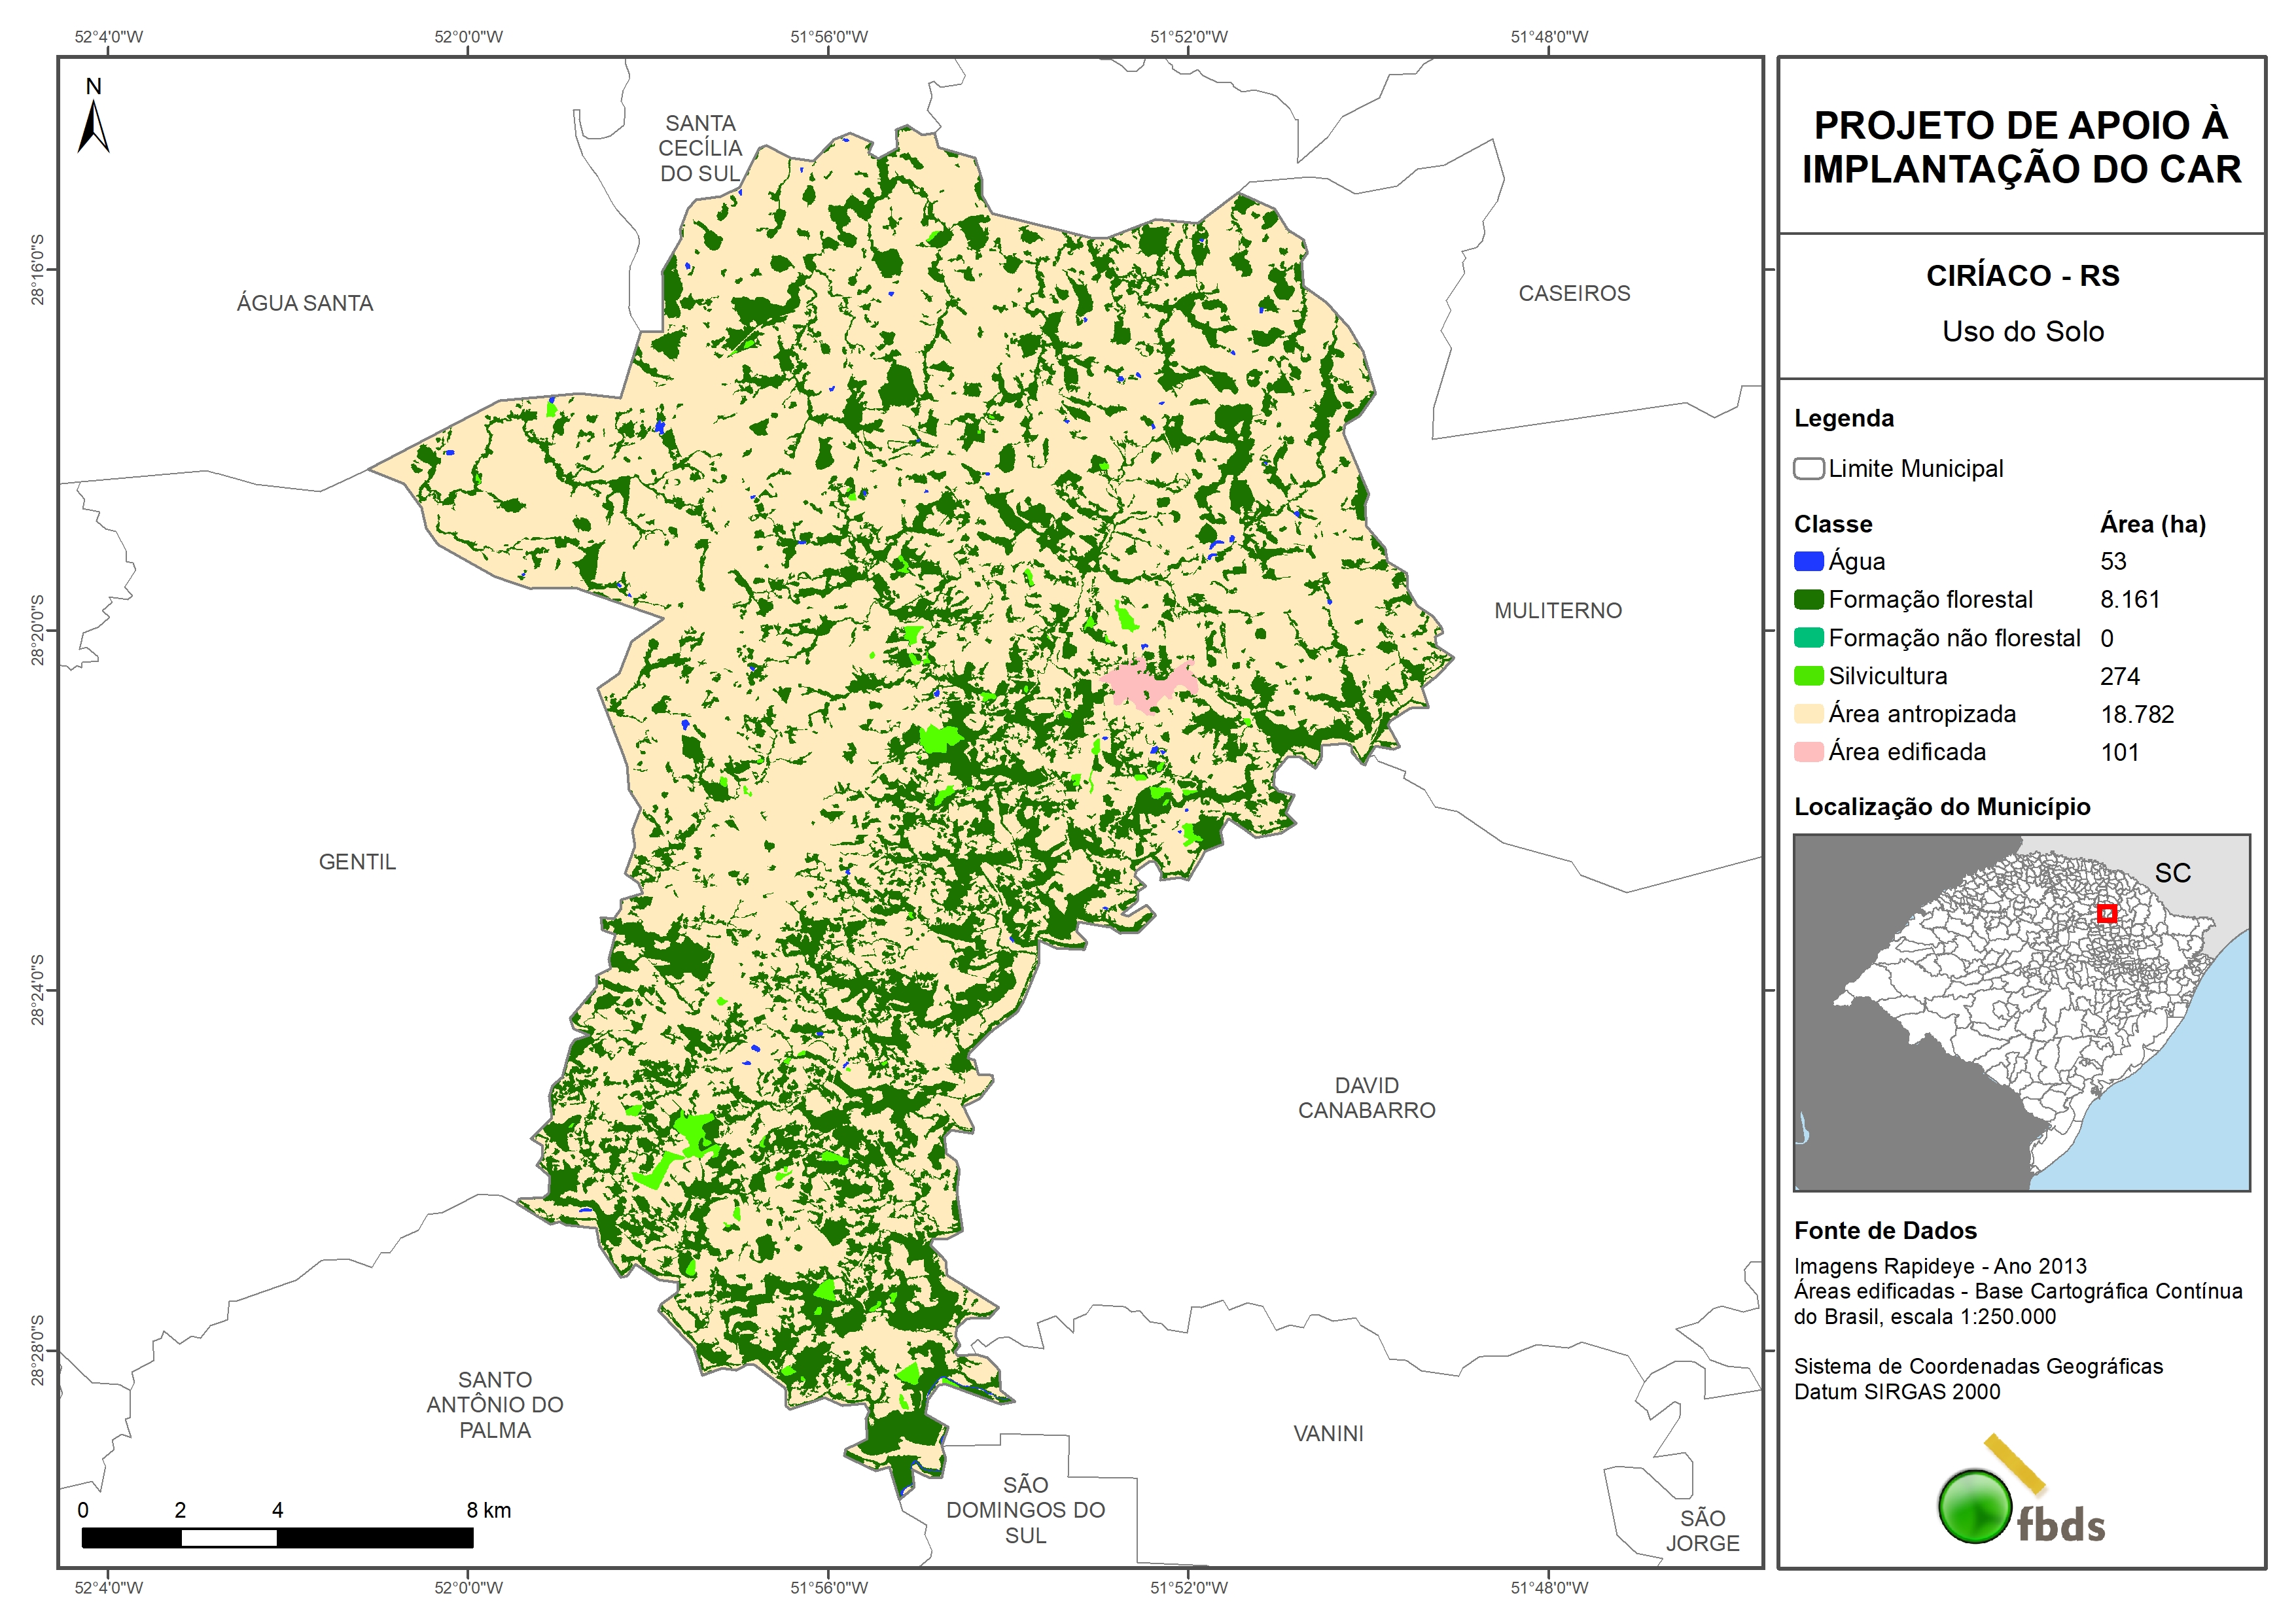This screenshot has width=2296, height=1623.
Task: Click the Água blue legend swatch
Action: 1808,561
